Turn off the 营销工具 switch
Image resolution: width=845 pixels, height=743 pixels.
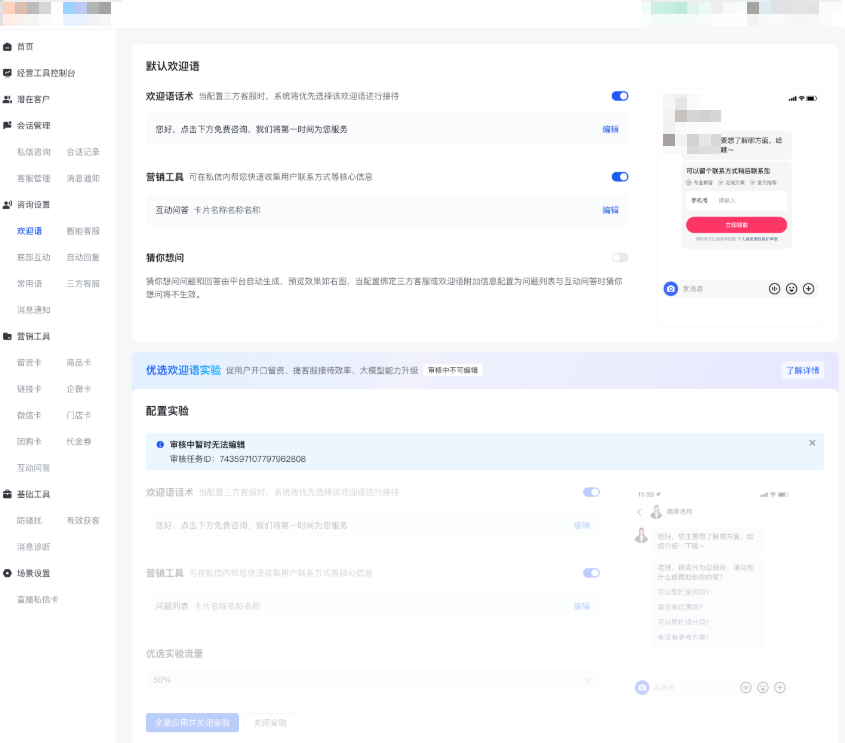tap(619, 175)
